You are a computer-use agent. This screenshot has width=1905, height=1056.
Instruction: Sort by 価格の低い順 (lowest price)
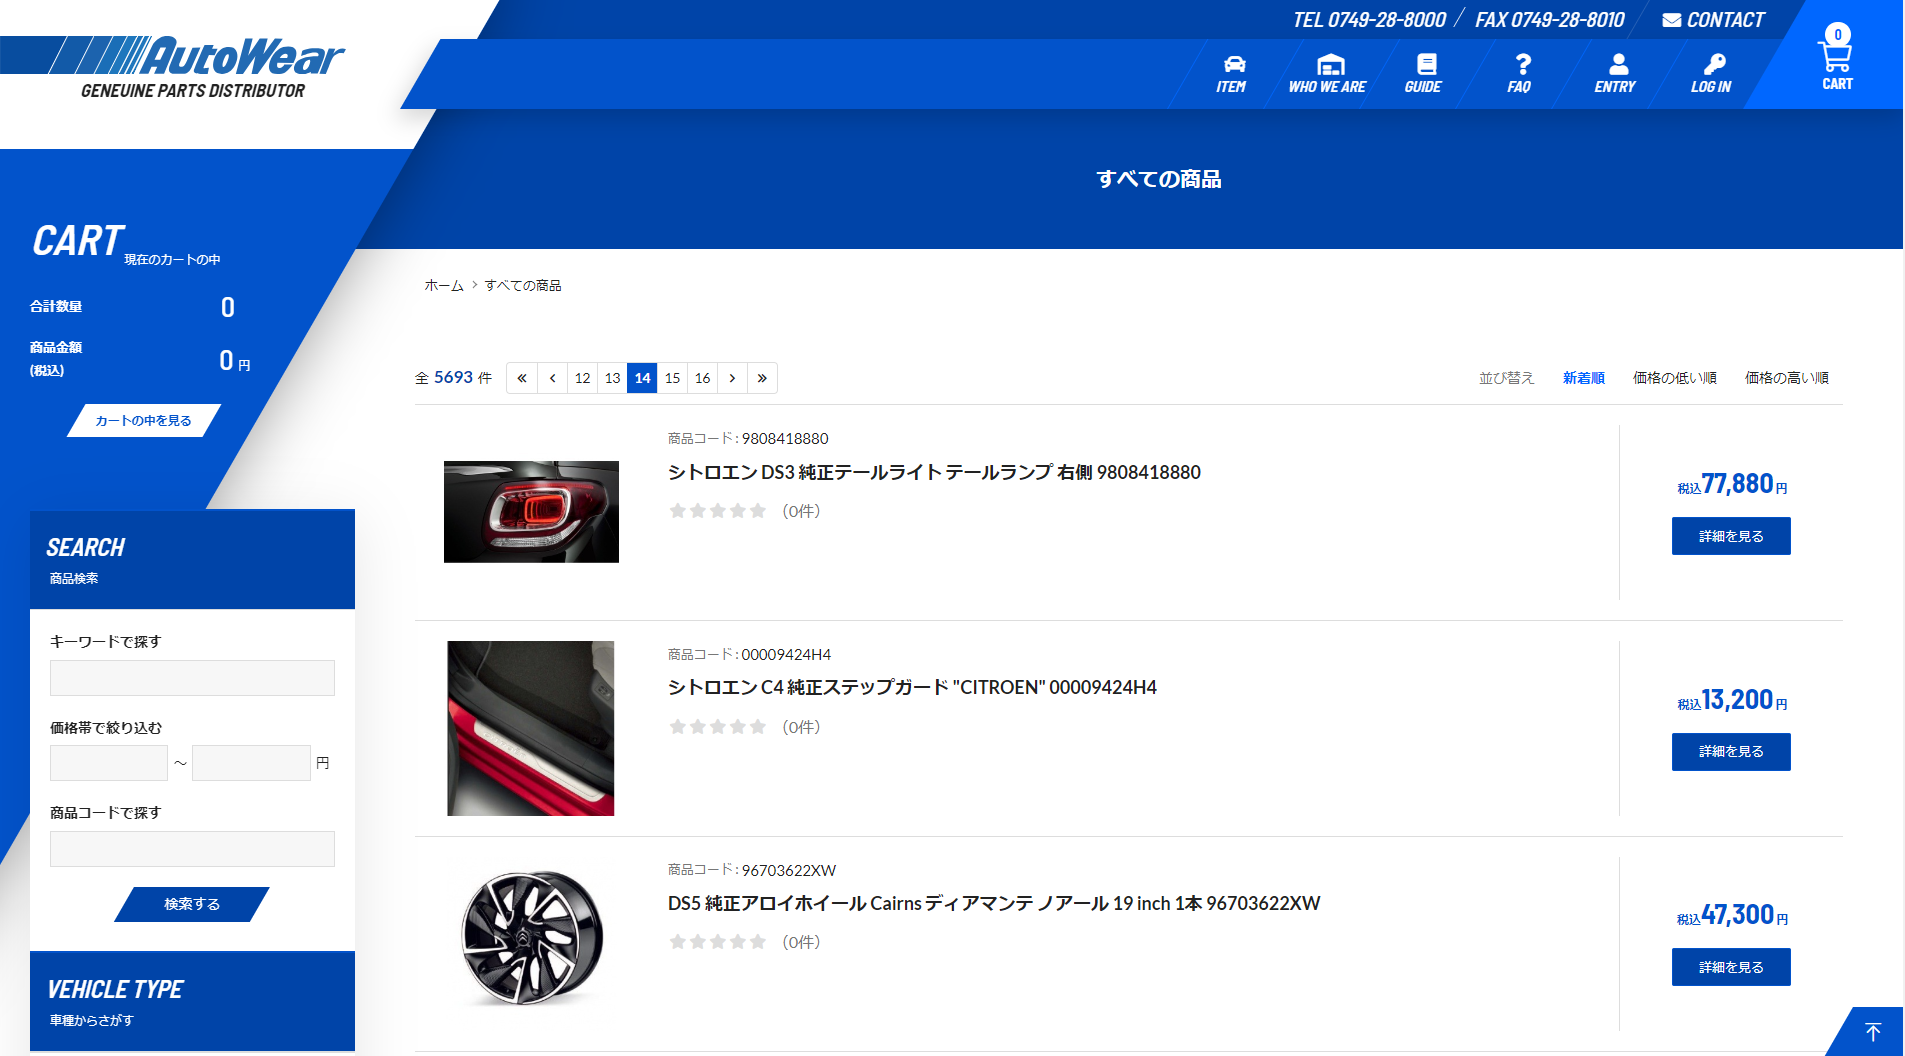point(1675,378)
